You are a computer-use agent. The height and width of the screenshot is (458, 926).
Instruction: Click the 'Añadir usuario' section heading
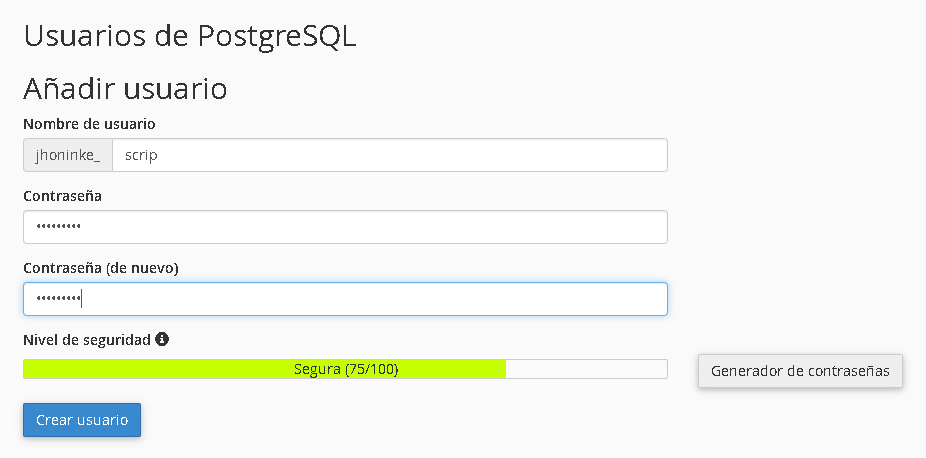click(x=125, y=89)
